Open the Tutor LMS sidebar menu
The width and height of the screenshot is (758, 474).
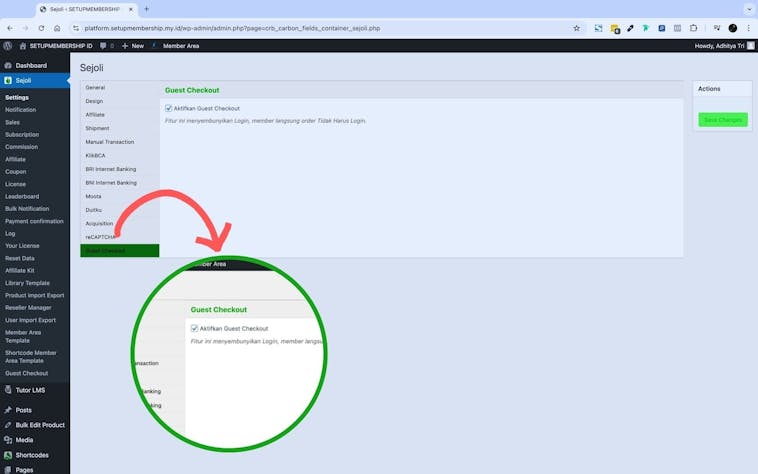click(32, 391)
